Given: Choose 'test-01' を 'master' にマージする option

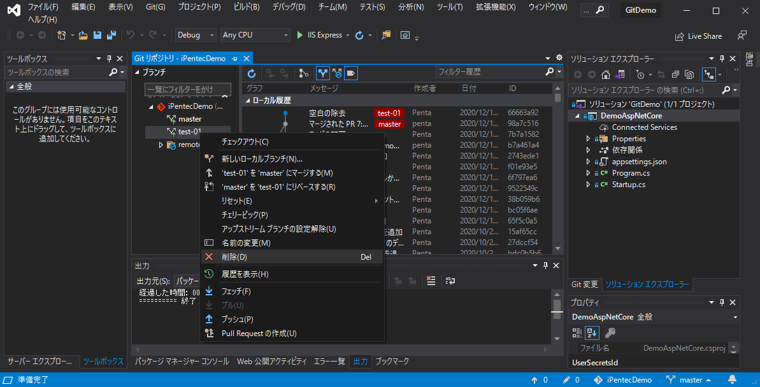Looking at the screenshot, I should click(x=292, y=173).
